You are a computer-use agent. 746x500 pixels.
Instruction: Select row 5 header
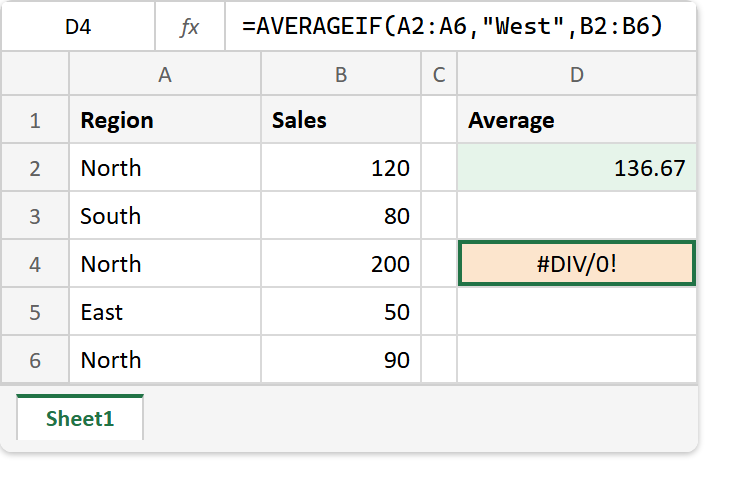(x=35, y=312)
